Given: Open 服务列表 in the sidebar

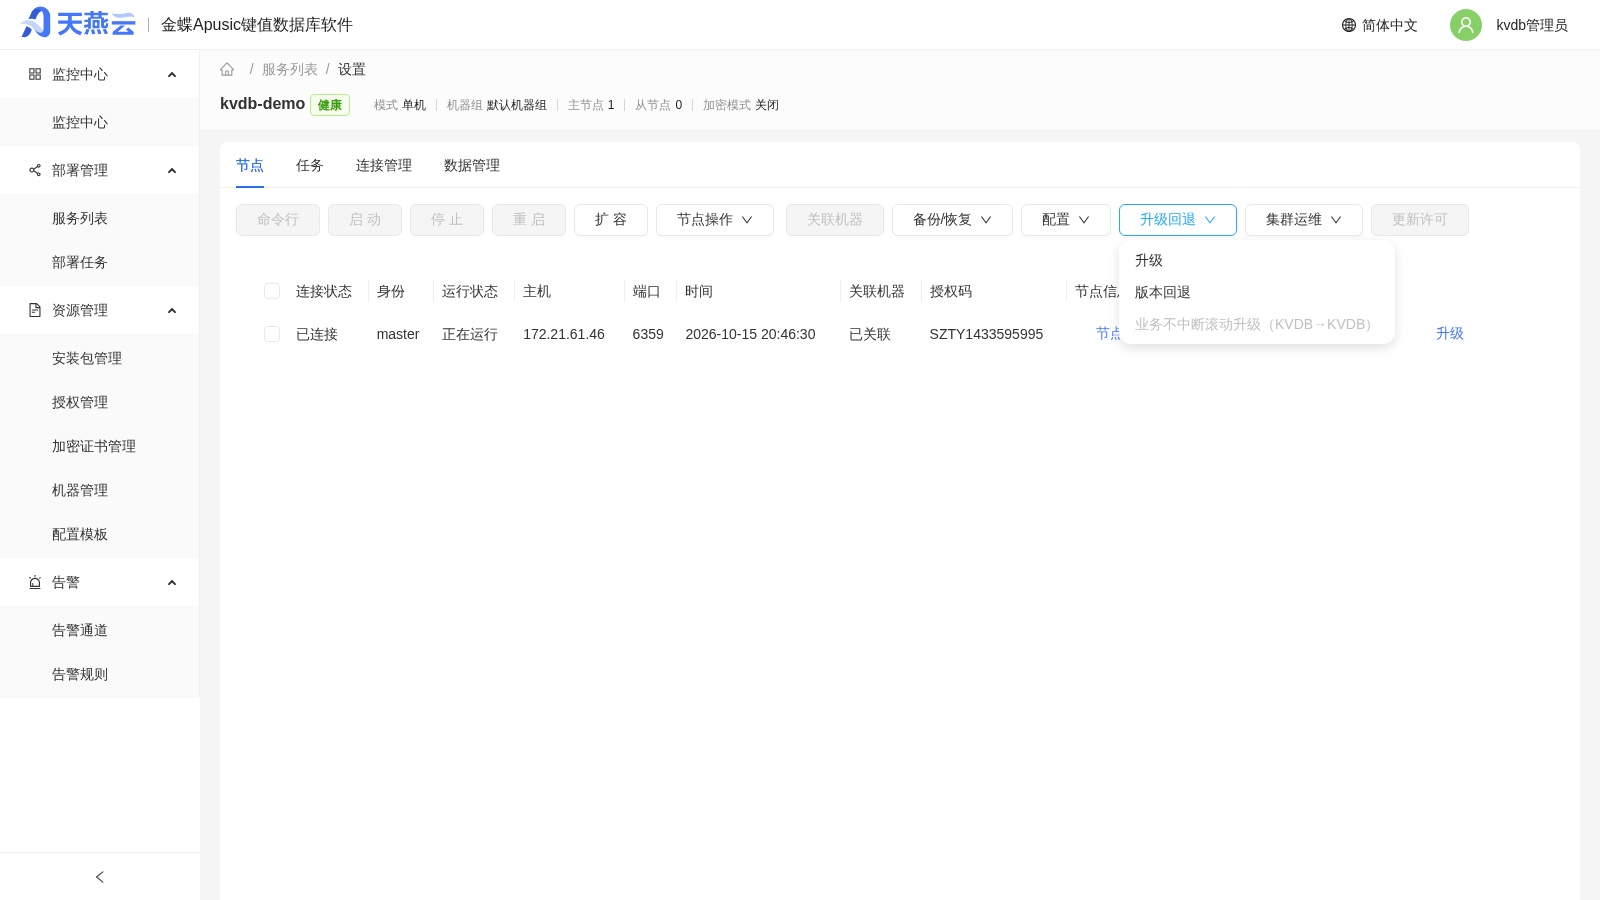Looking at the screenshot, I should coord(100,218).
